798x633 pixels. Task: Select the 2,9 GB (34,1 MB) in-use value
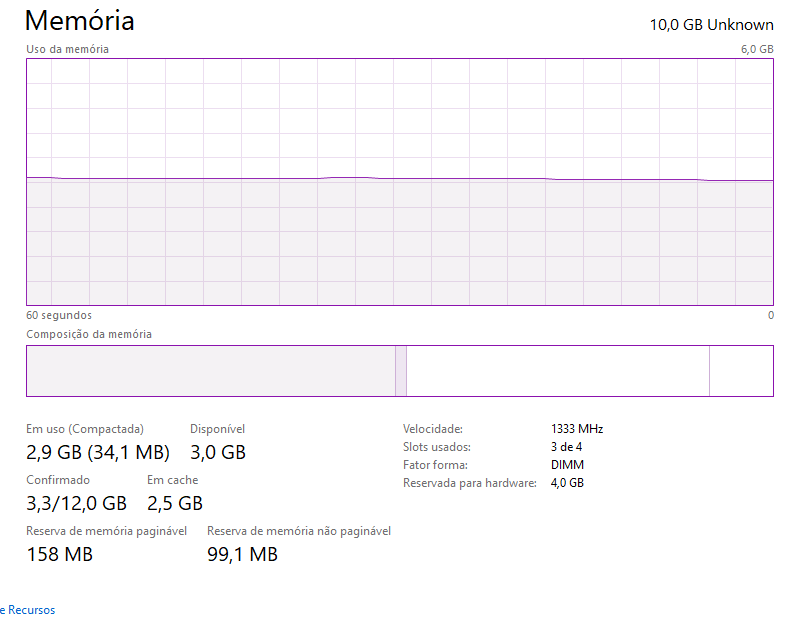98,452
